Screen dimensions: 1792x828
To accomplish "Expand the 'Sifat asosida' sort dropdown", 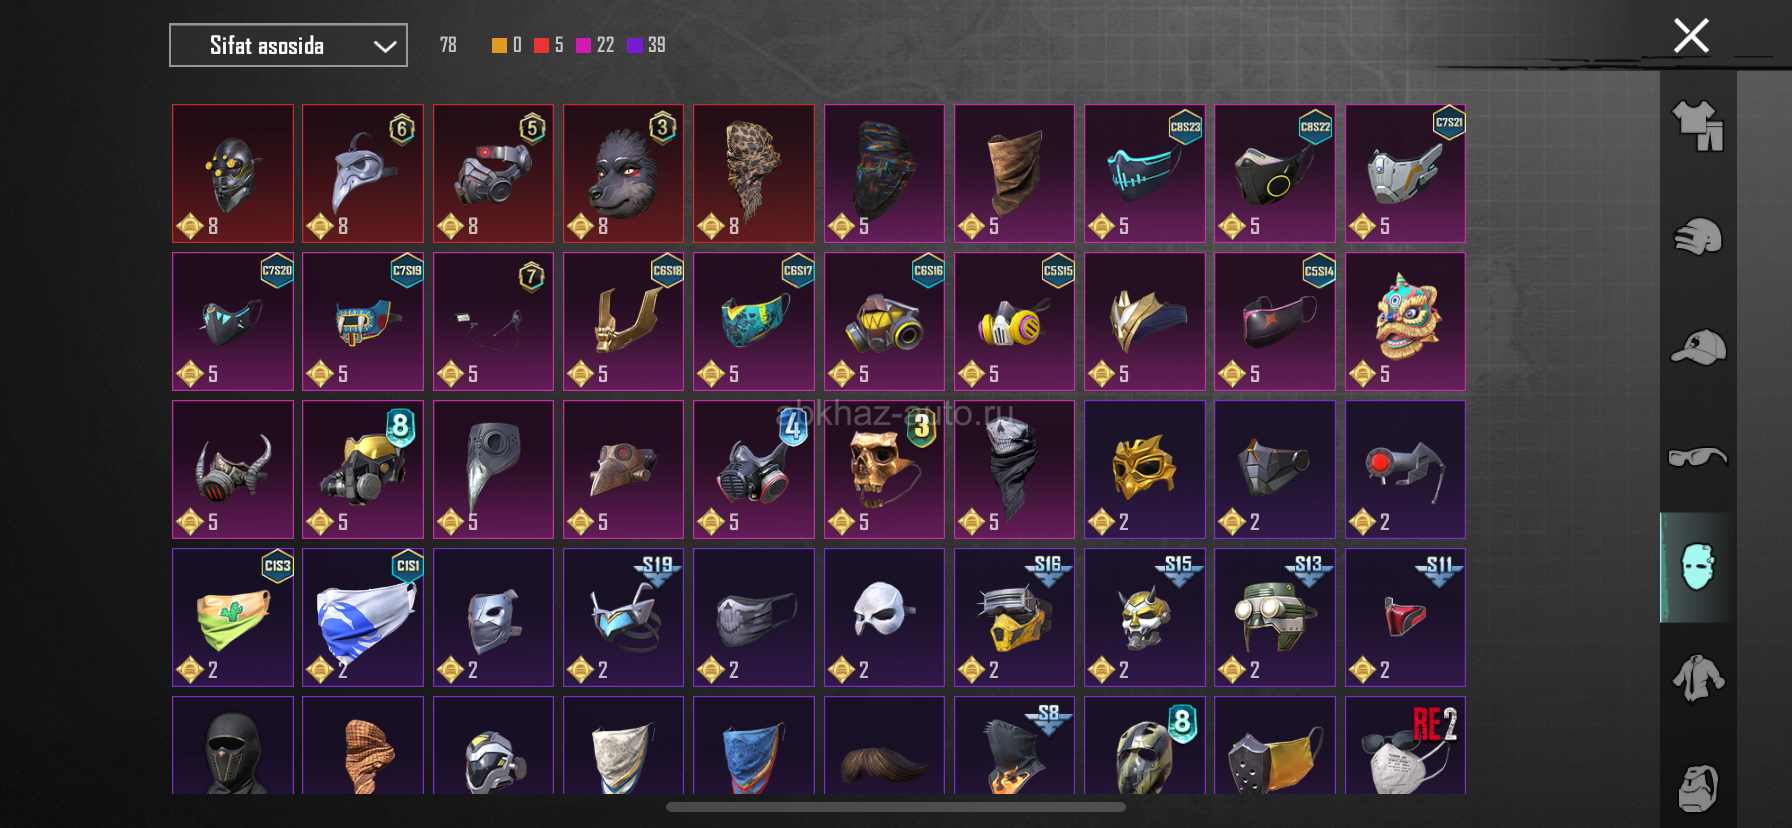I will (288, 45).
